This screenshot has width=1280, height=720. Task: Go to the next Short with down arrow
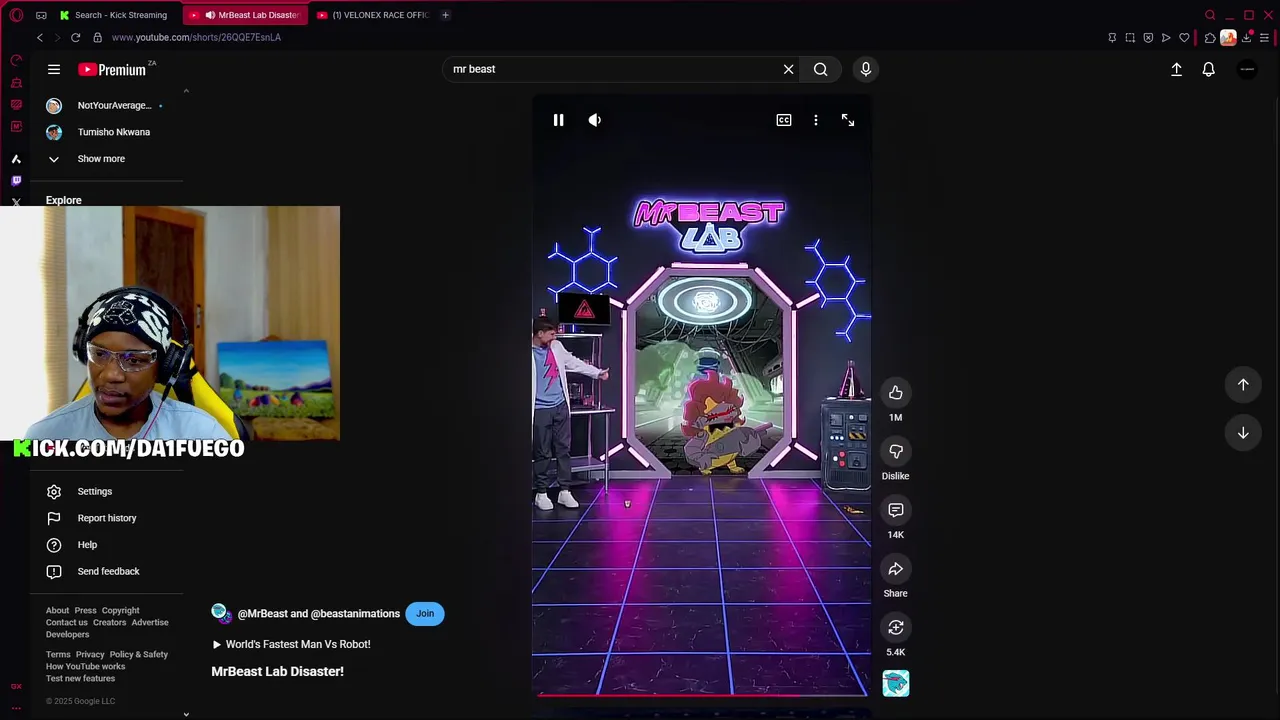(x=1243, y=433)
